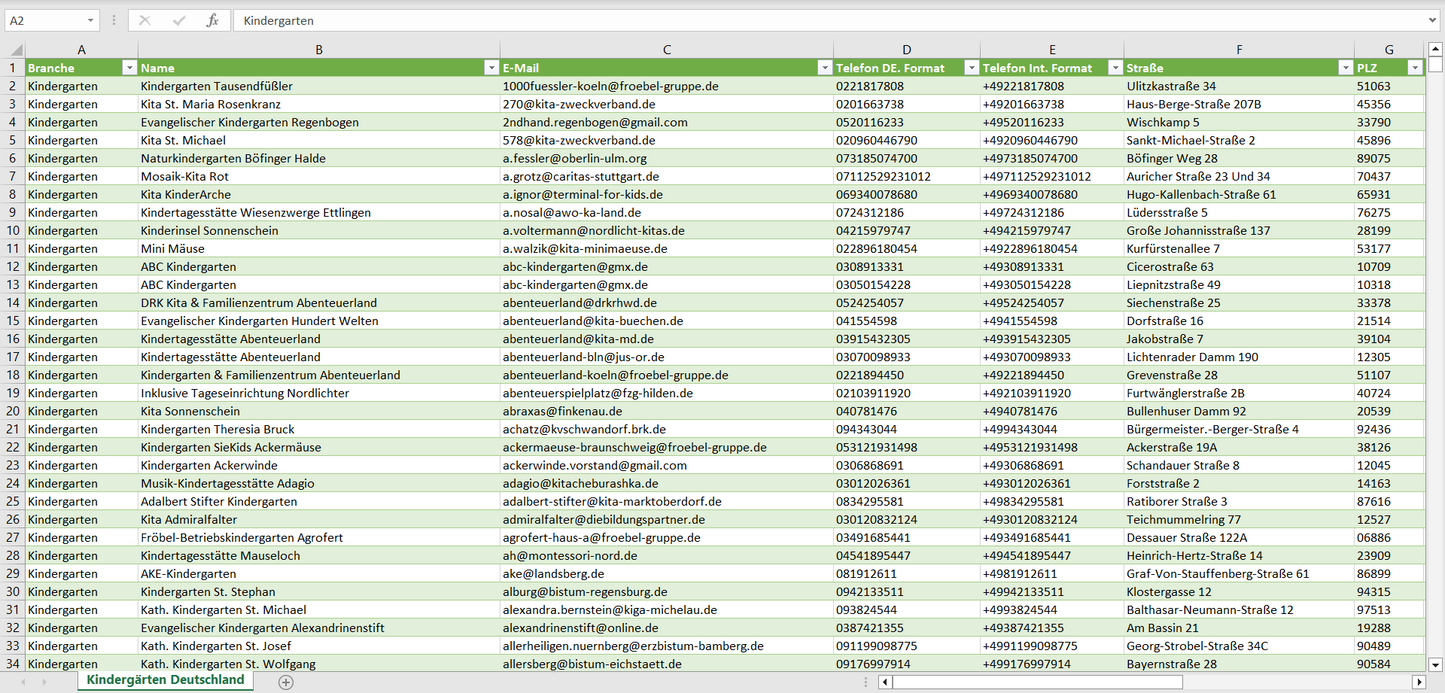Expand the Straße column filter dropdown
The width and height of the screenshot is (1445, 693).
click(x=1345, y=68)
